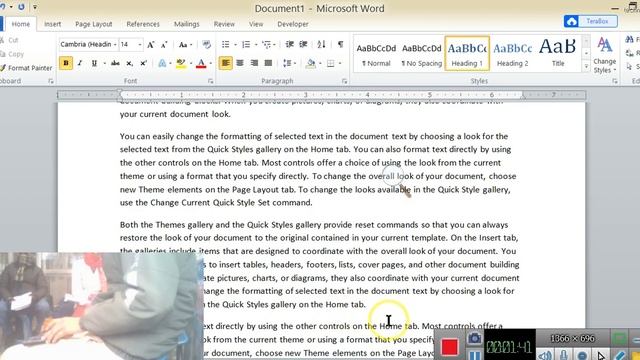This screenshot has height=360, width=640.
Task: Take a screenshot with camera icon
Action: coord(474,338)
